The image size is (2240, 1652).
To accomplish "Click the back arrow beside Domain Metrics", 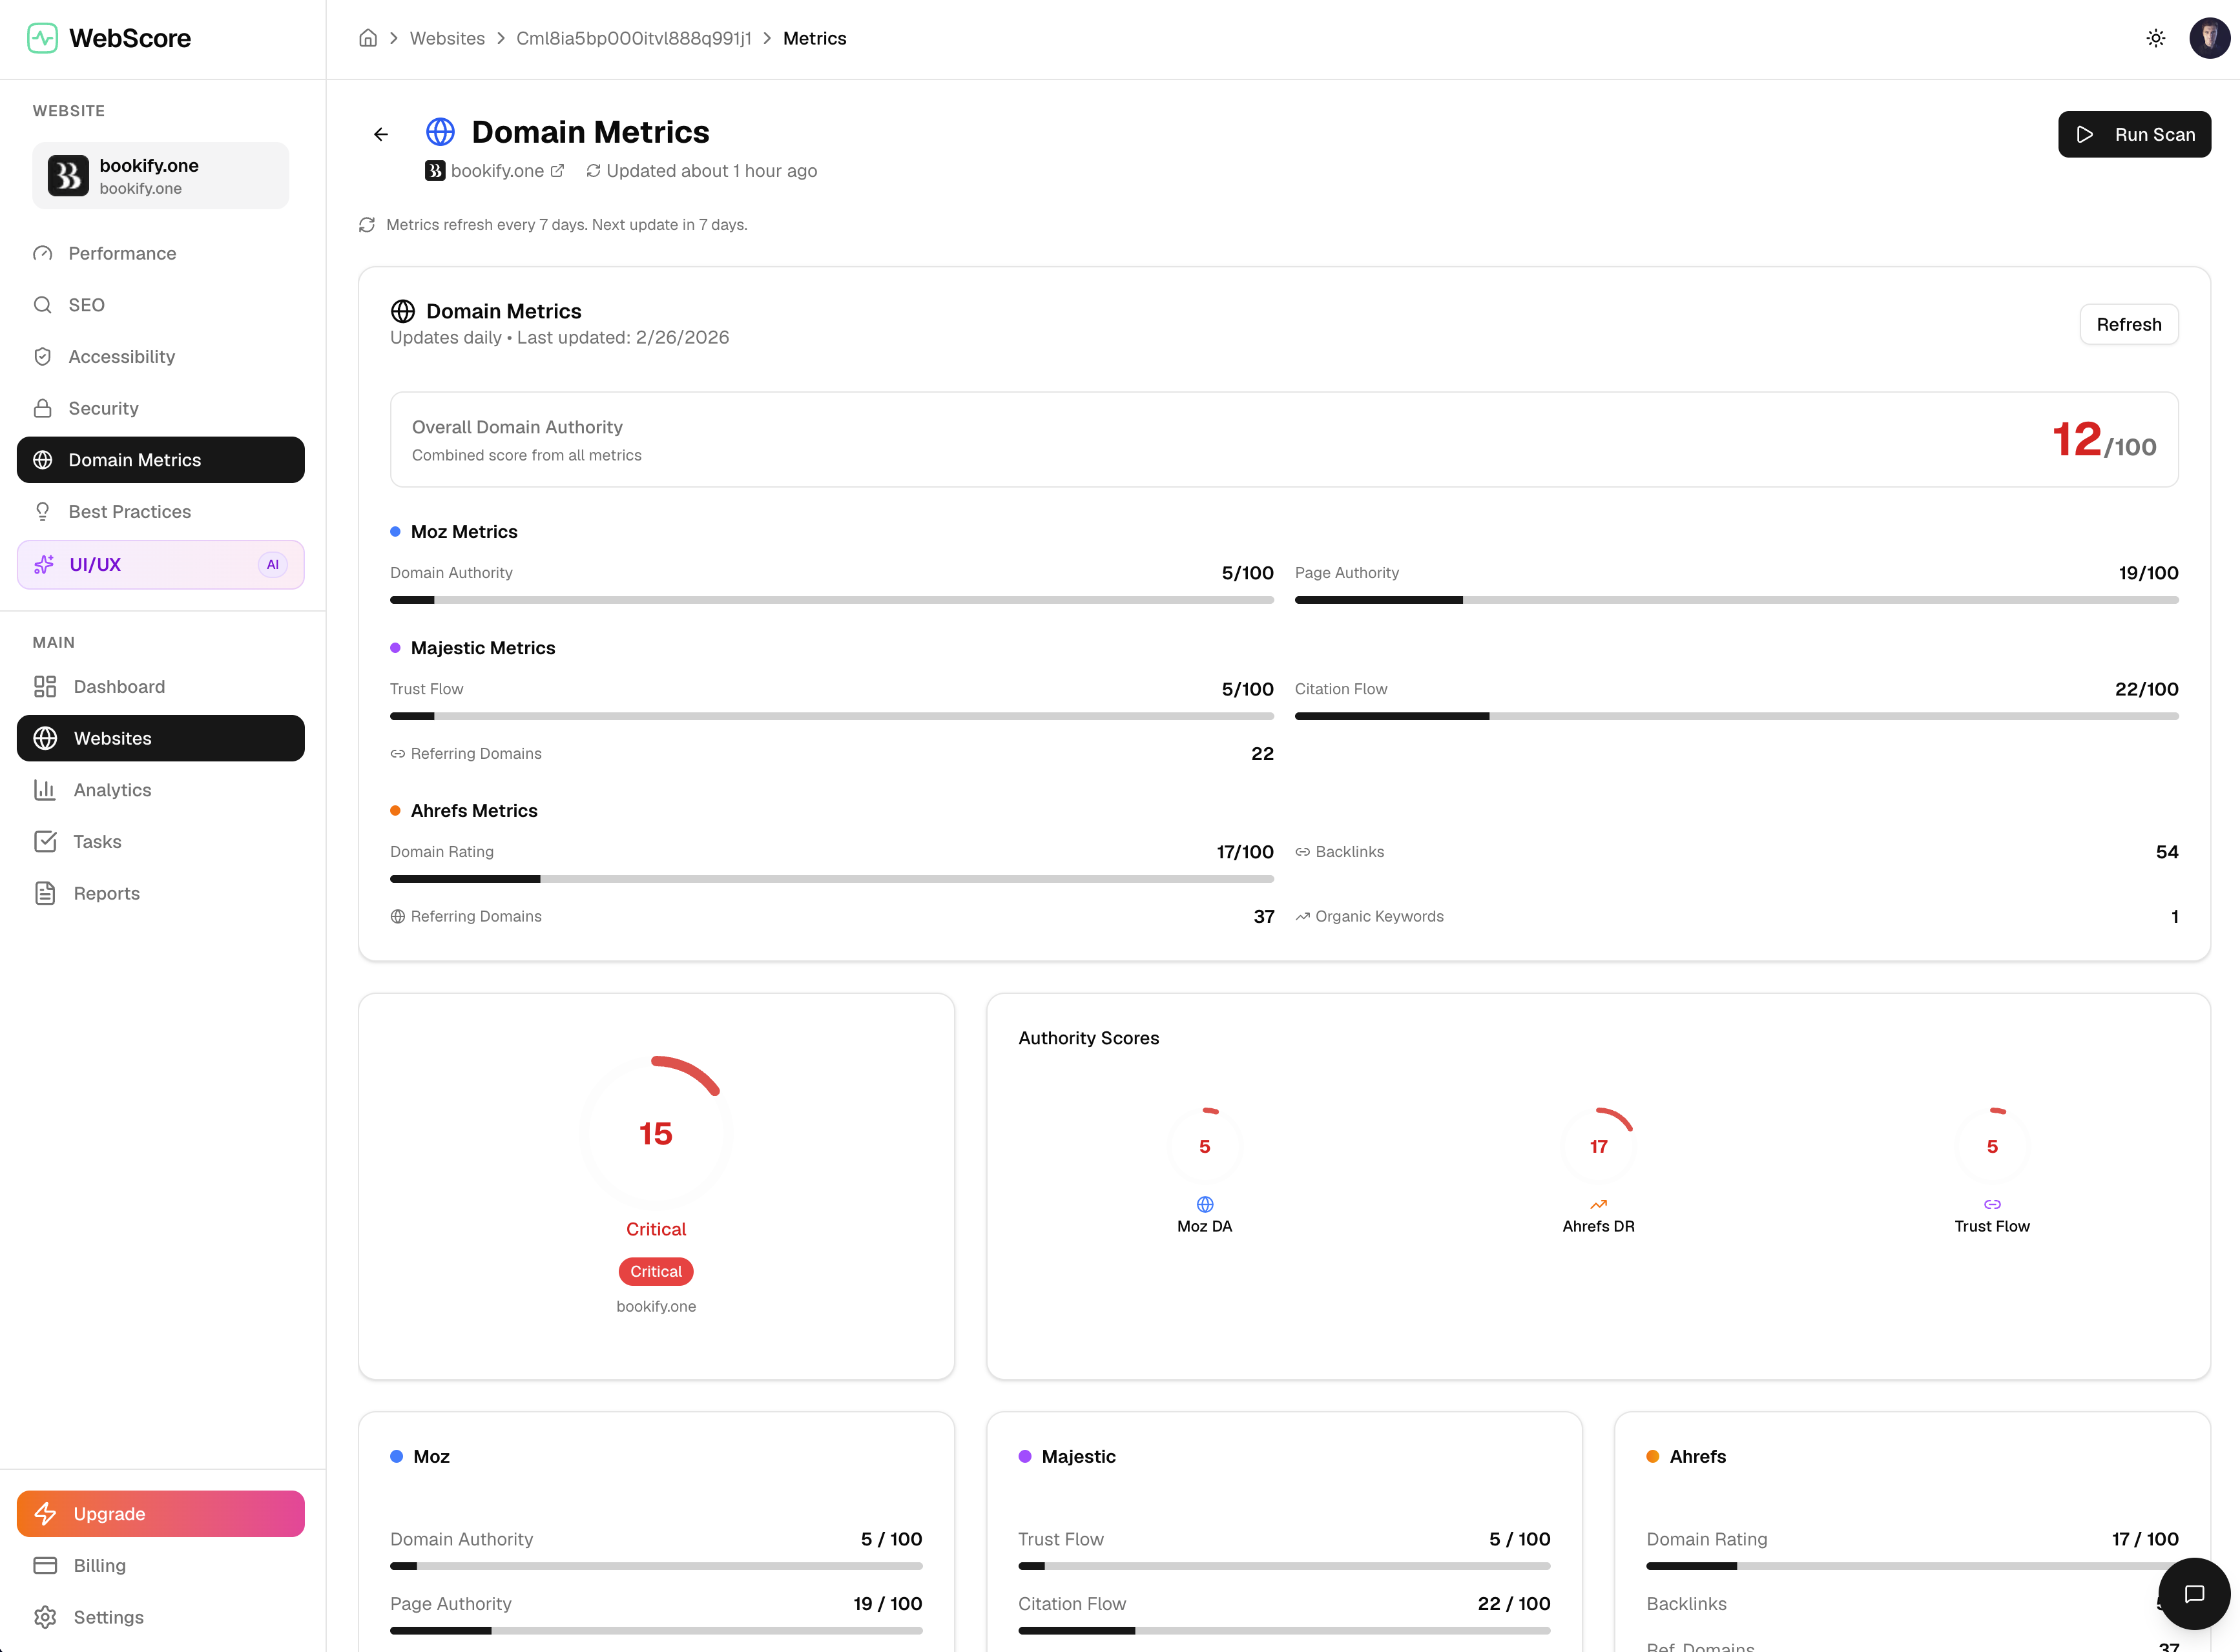I will (381, 134).
